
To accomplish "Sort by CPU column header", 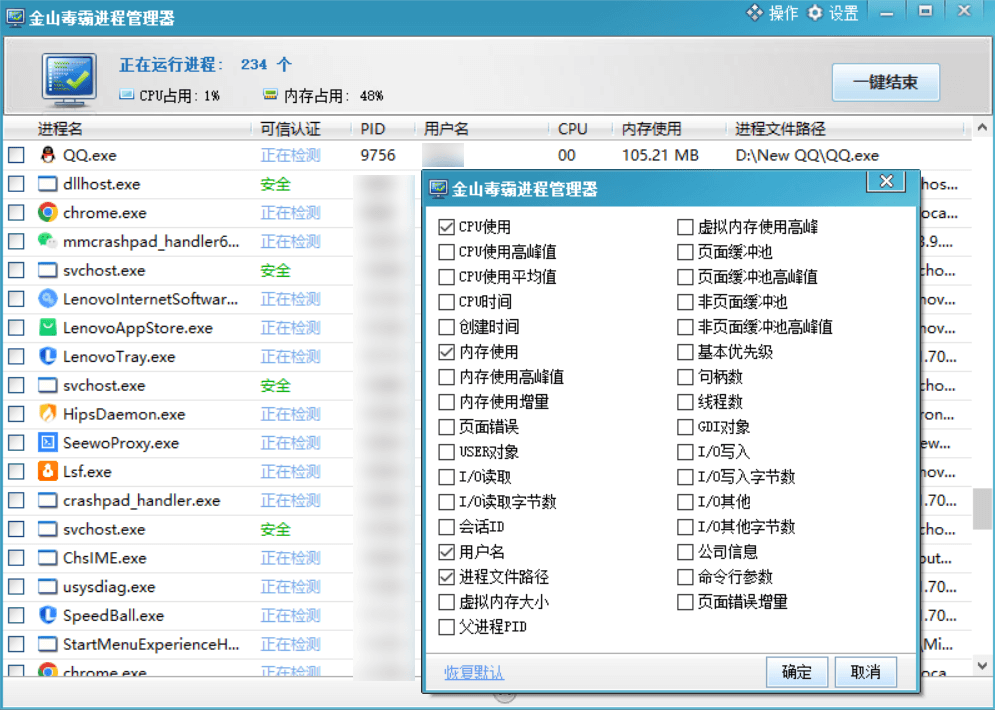I will point(572,129).
